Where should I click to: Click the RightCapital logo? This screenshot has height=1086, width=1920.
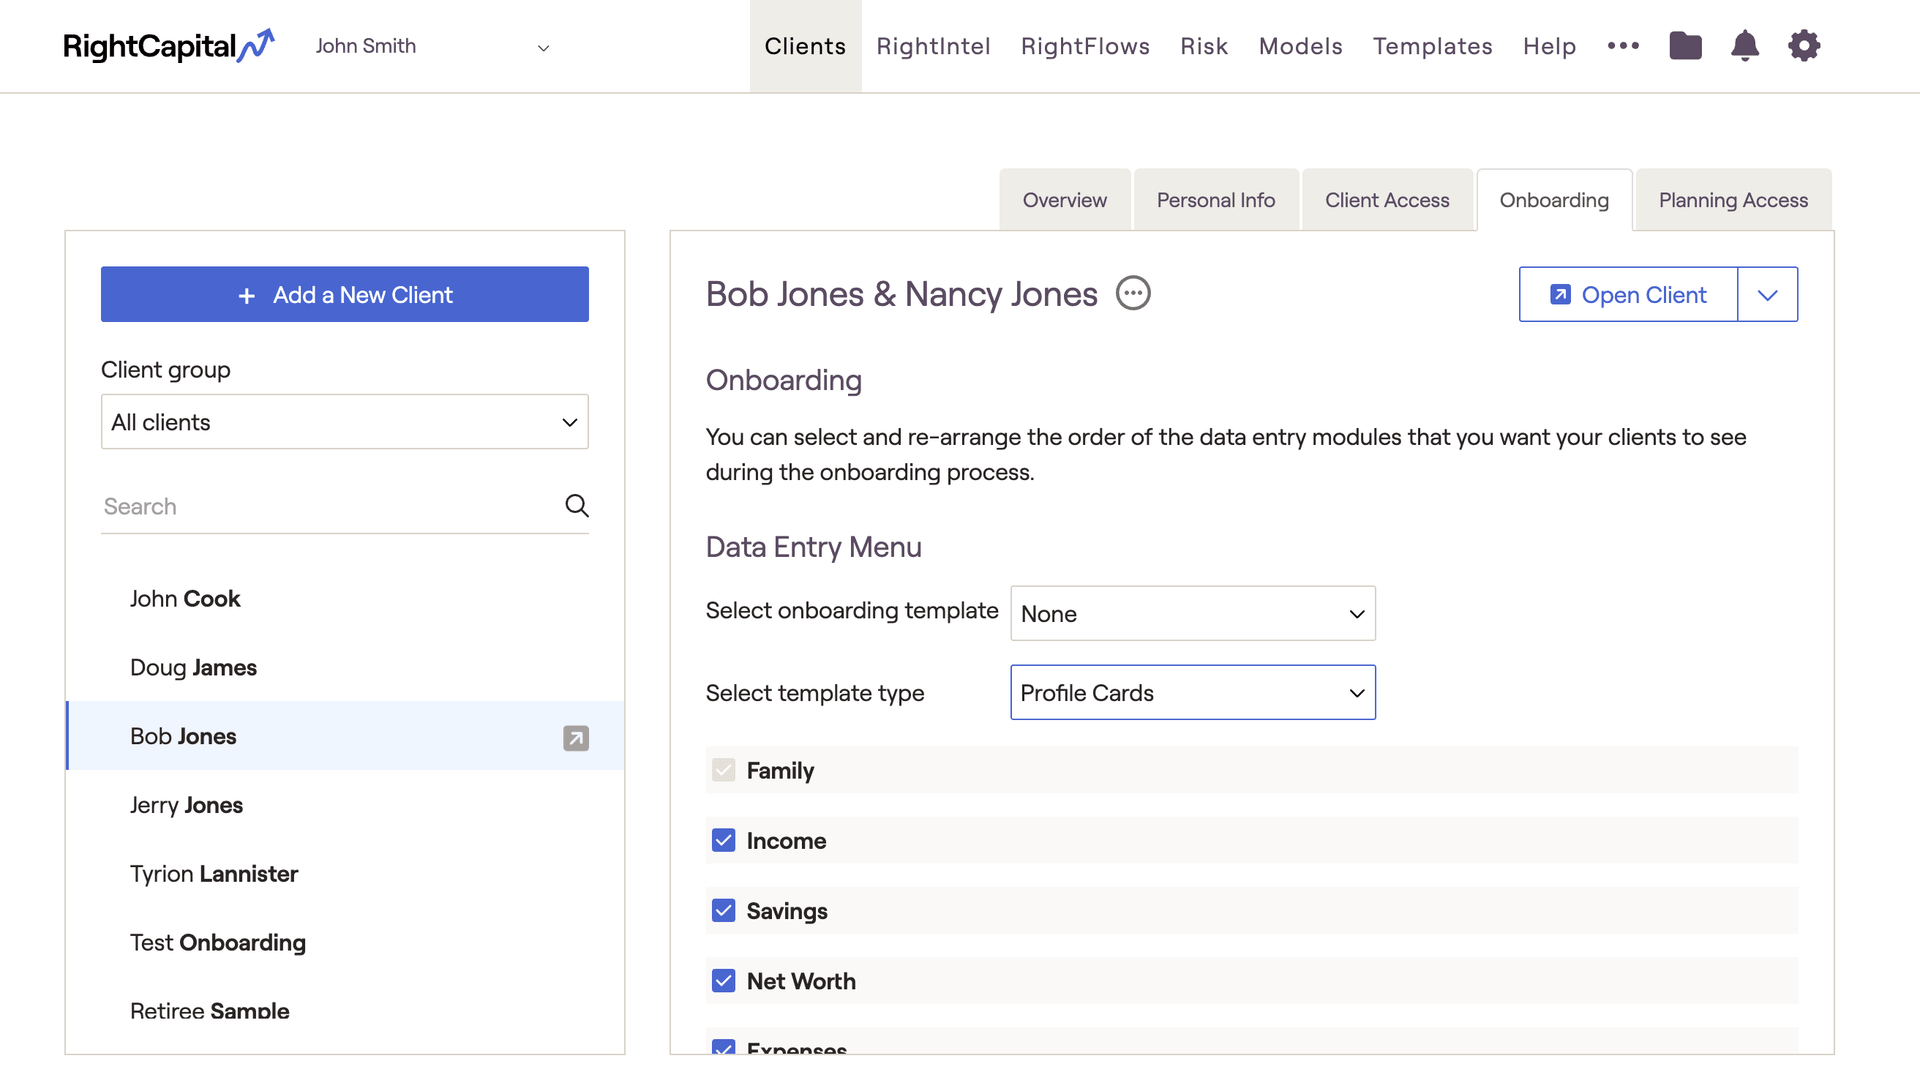[168, 46]
